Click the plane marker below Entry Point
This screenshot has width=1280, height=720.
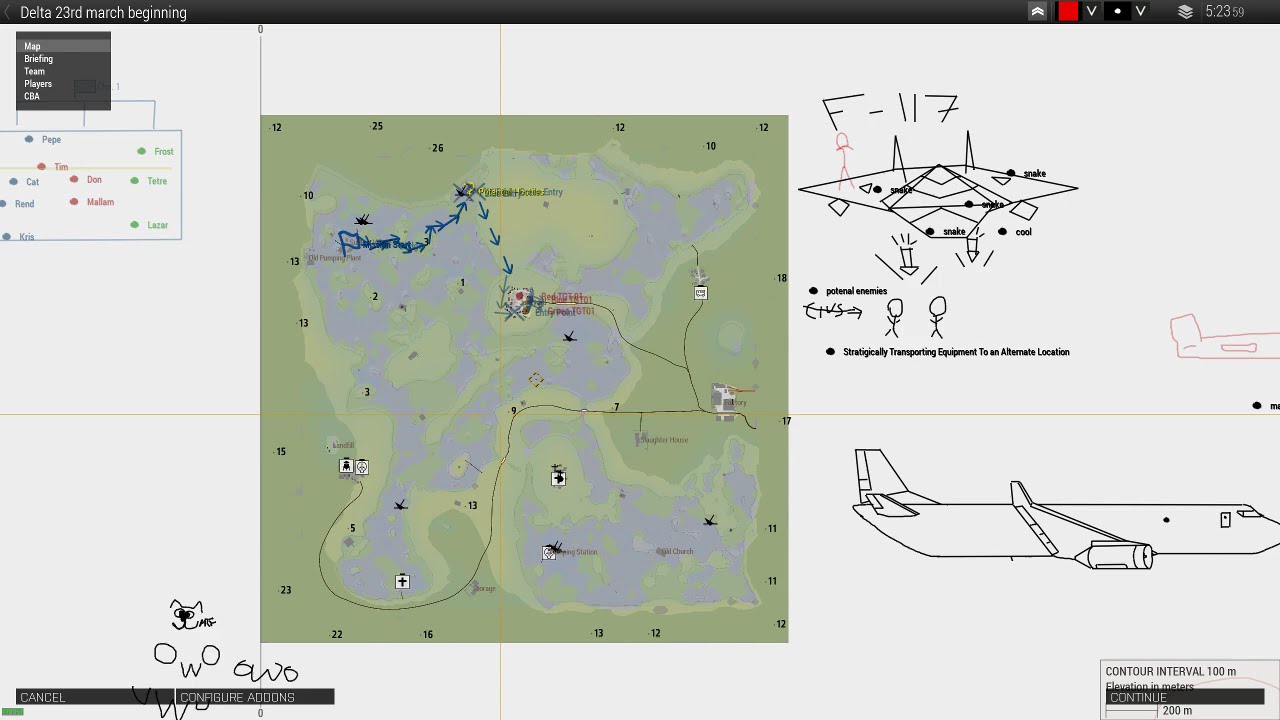pyautogui.click(x=569, y=337)
